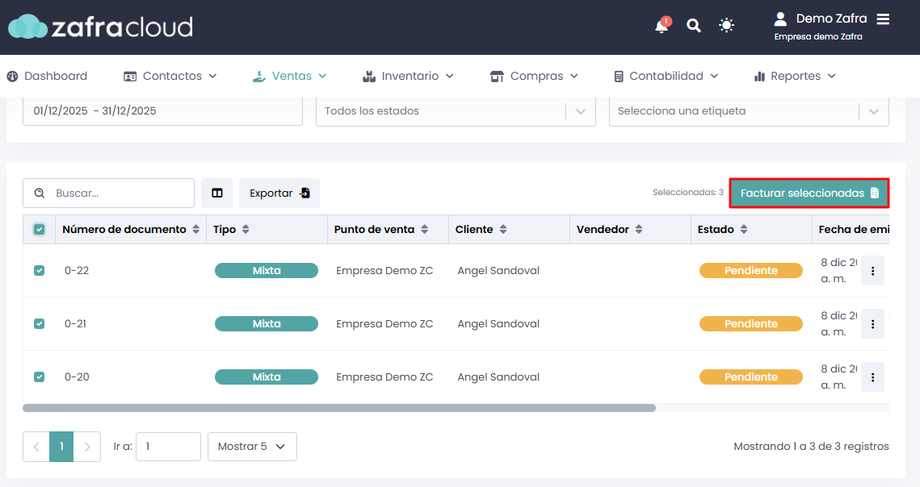The height and width of the screenshot is (487, 920).
Task: Expand the Reportes menu
Action: 795,76
